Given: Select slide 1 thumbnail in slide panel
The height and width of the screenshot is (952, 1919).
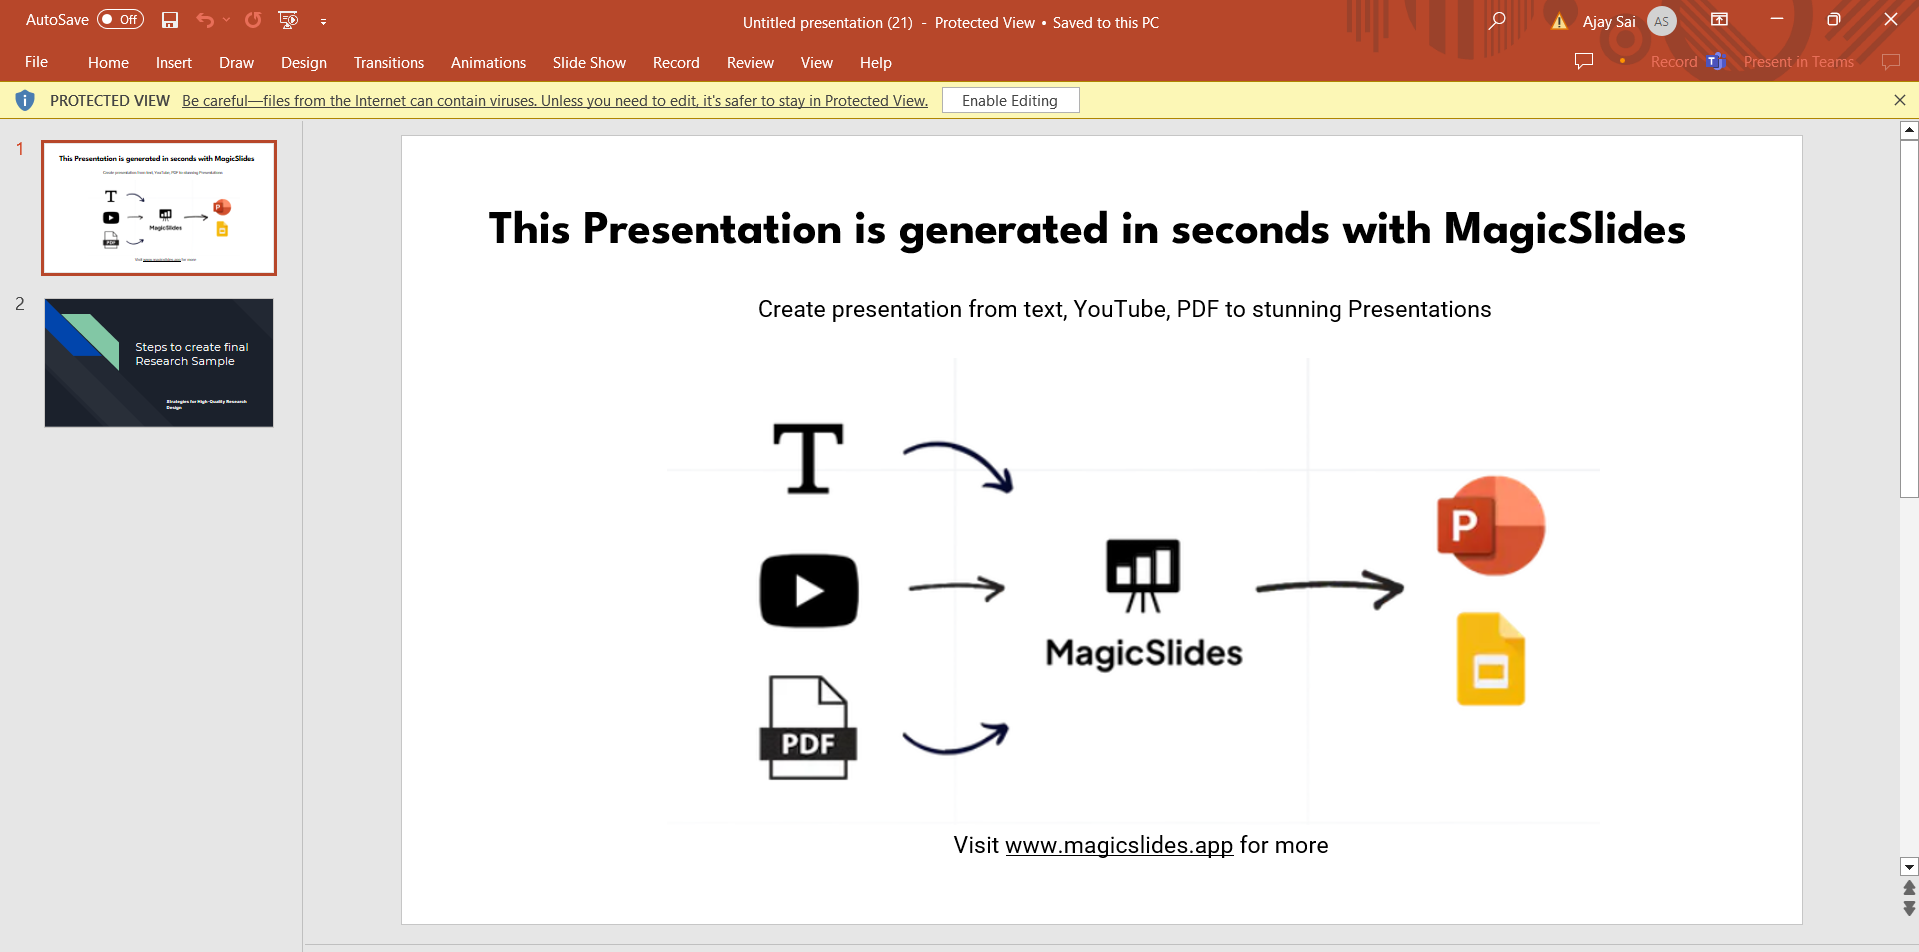Looking at the screenshot, I should (159, 208).
